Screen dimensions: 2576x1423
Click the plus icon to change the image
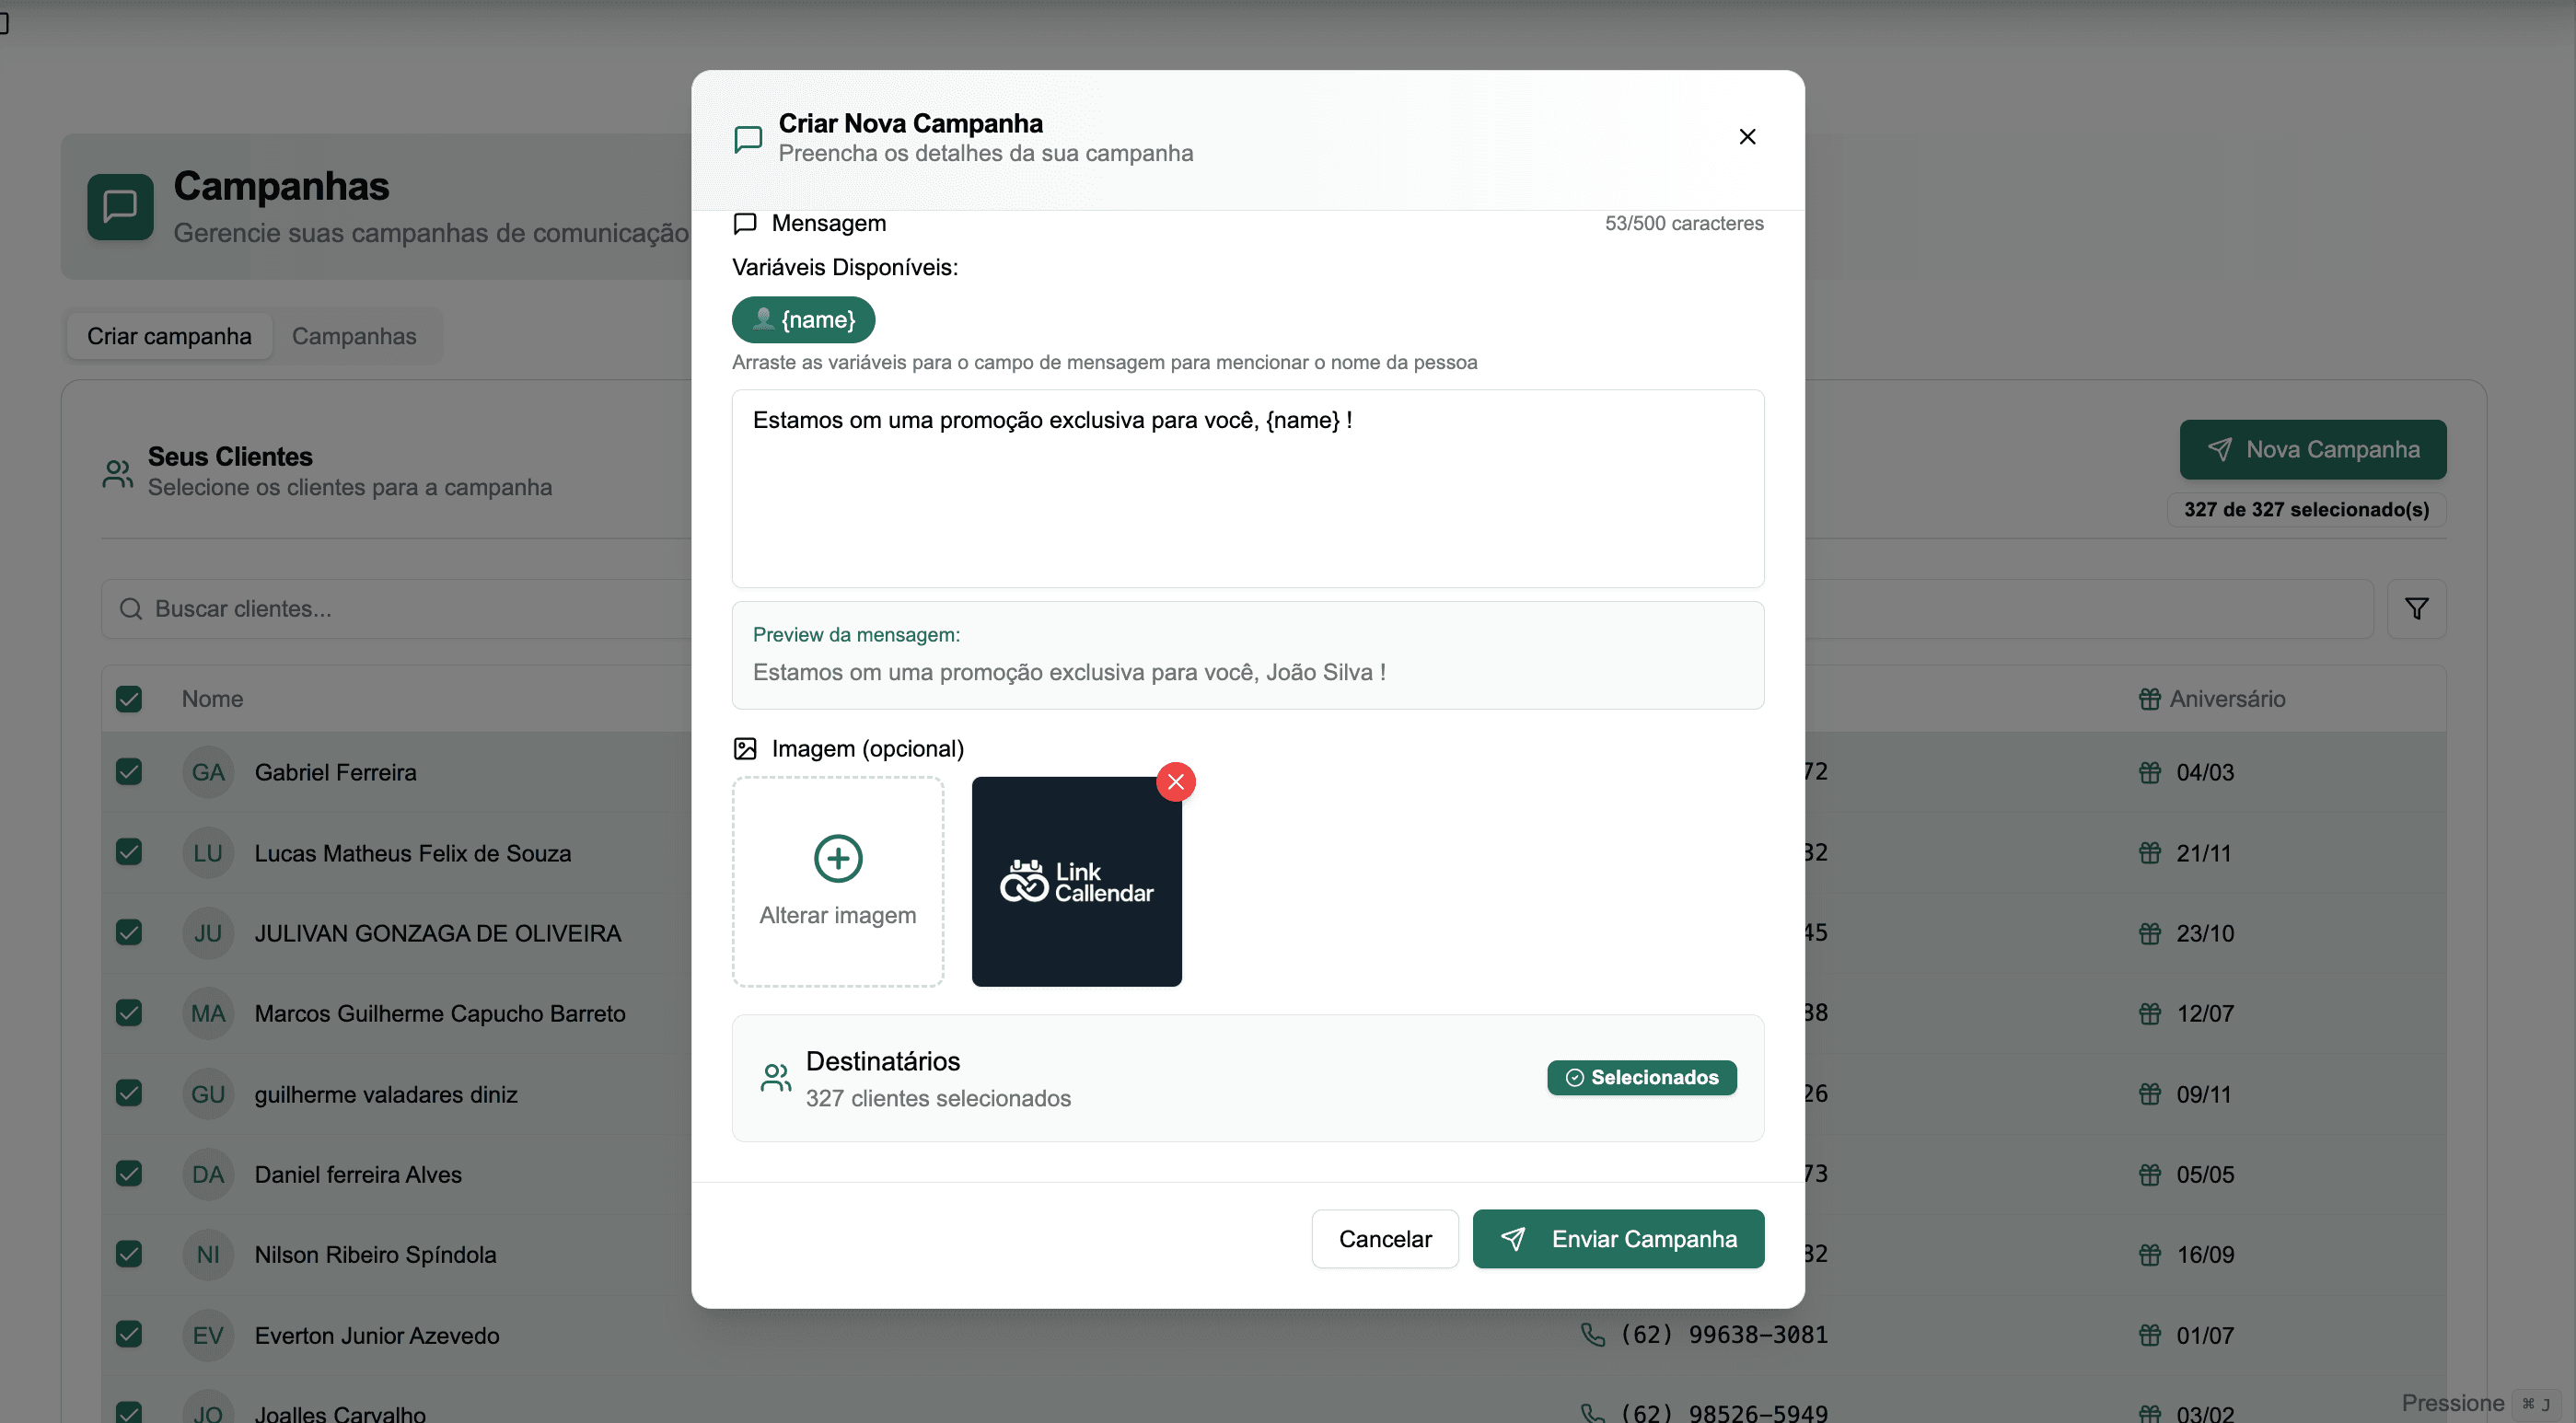click(x=837, y=858)
